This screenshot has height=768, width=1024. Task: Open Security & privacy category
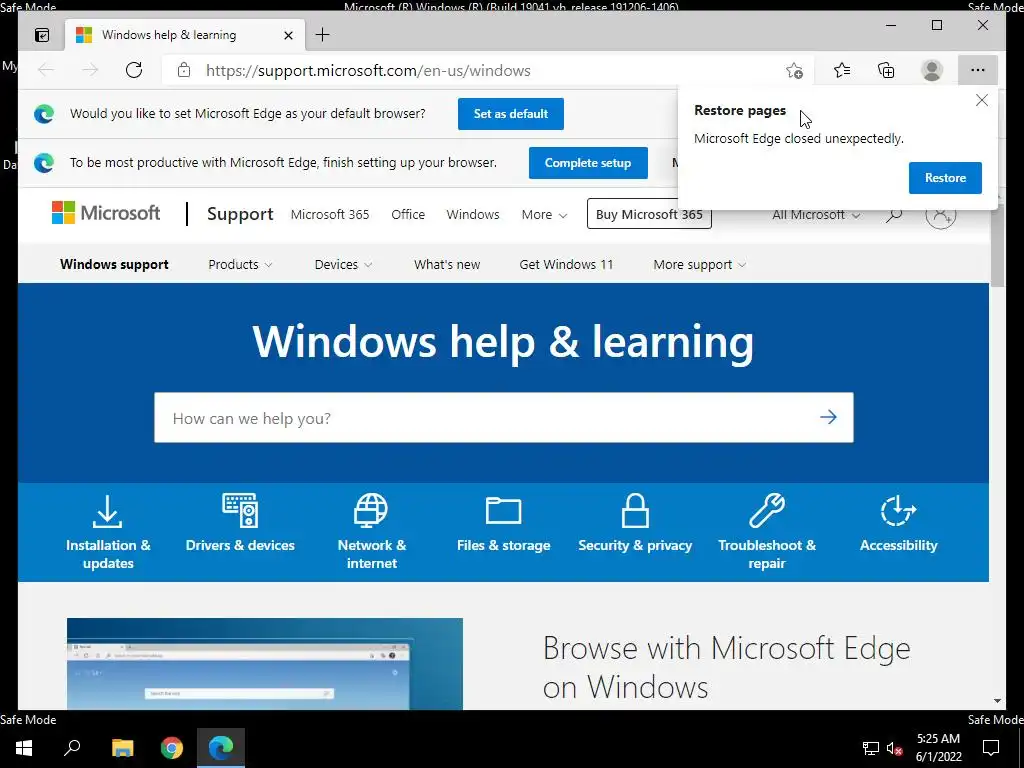(635, 524)
